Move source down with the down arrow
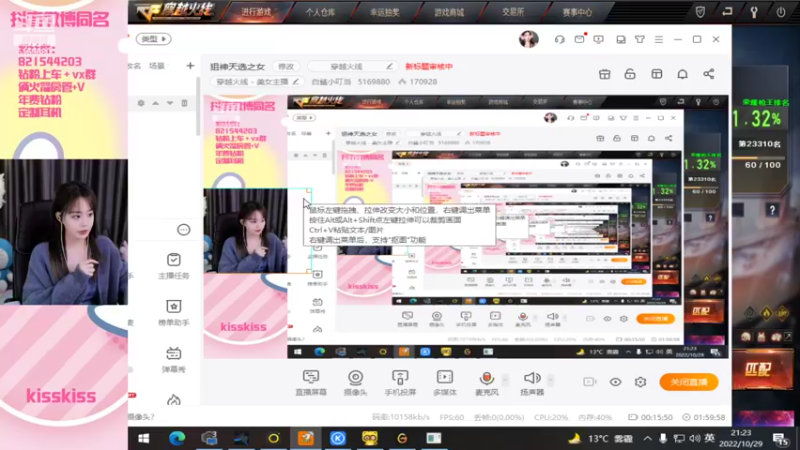800x450 pixels. click(170, 103)
